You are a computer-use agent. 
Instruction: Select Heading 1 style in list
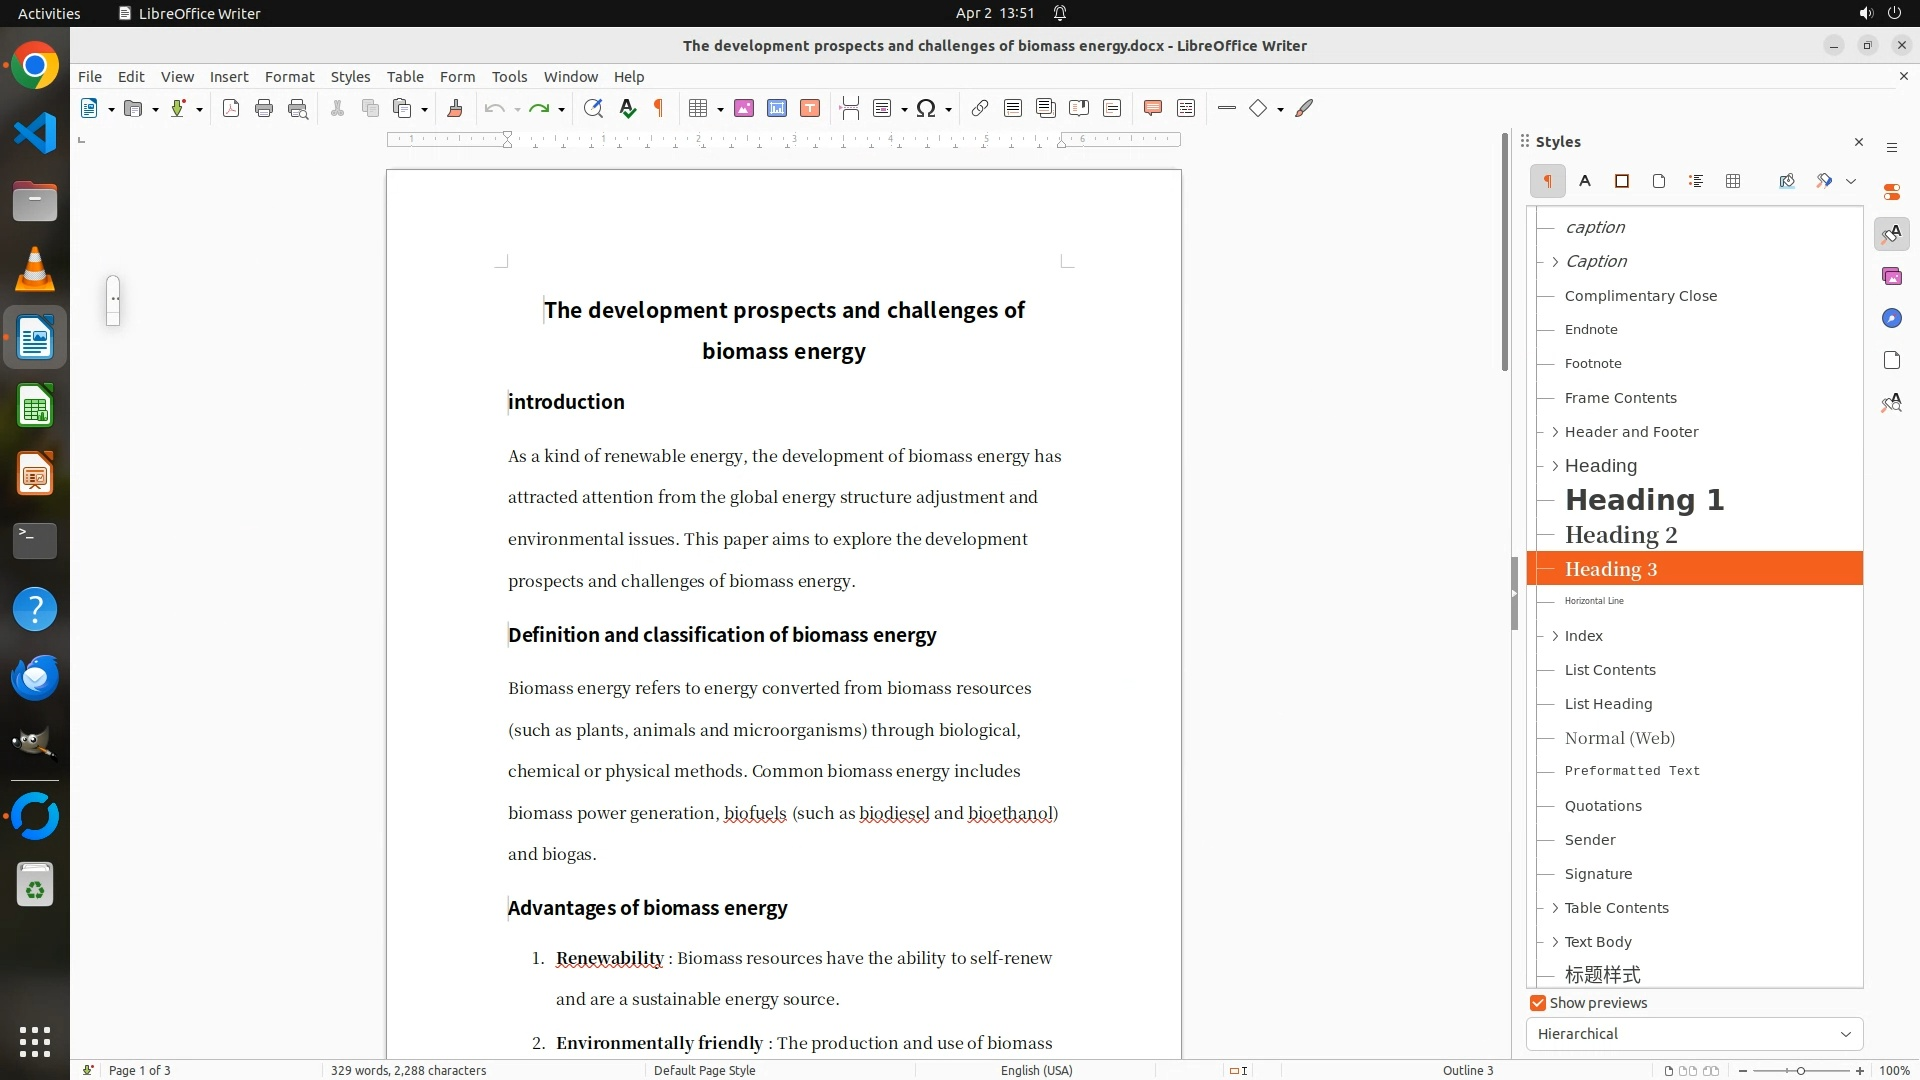[x=1644, y=500]
